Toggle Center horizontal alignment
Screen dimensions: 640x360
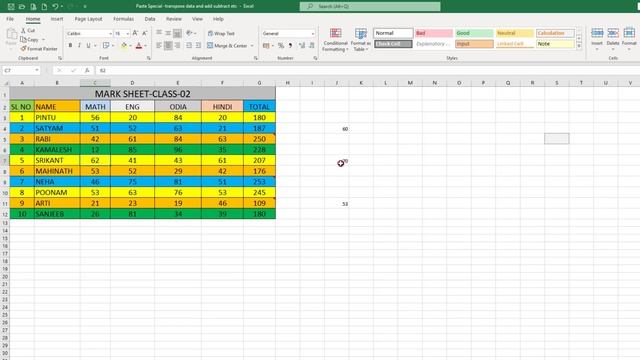[168, 45]
